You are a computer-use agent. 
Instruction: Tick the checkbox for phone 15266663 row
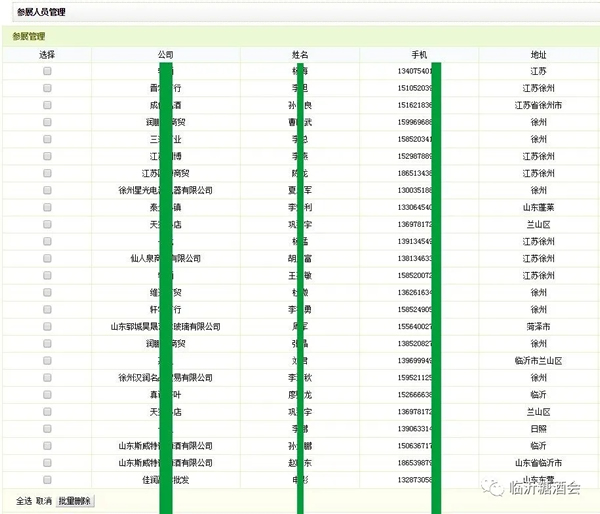coord(47,395)
